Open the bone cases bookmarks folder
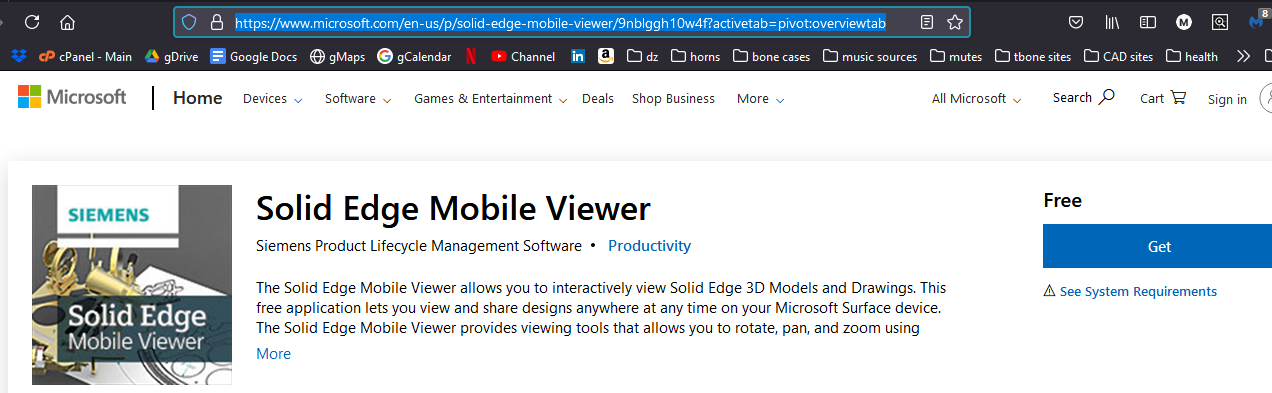Screen dimensions: 1272x393 771,57
